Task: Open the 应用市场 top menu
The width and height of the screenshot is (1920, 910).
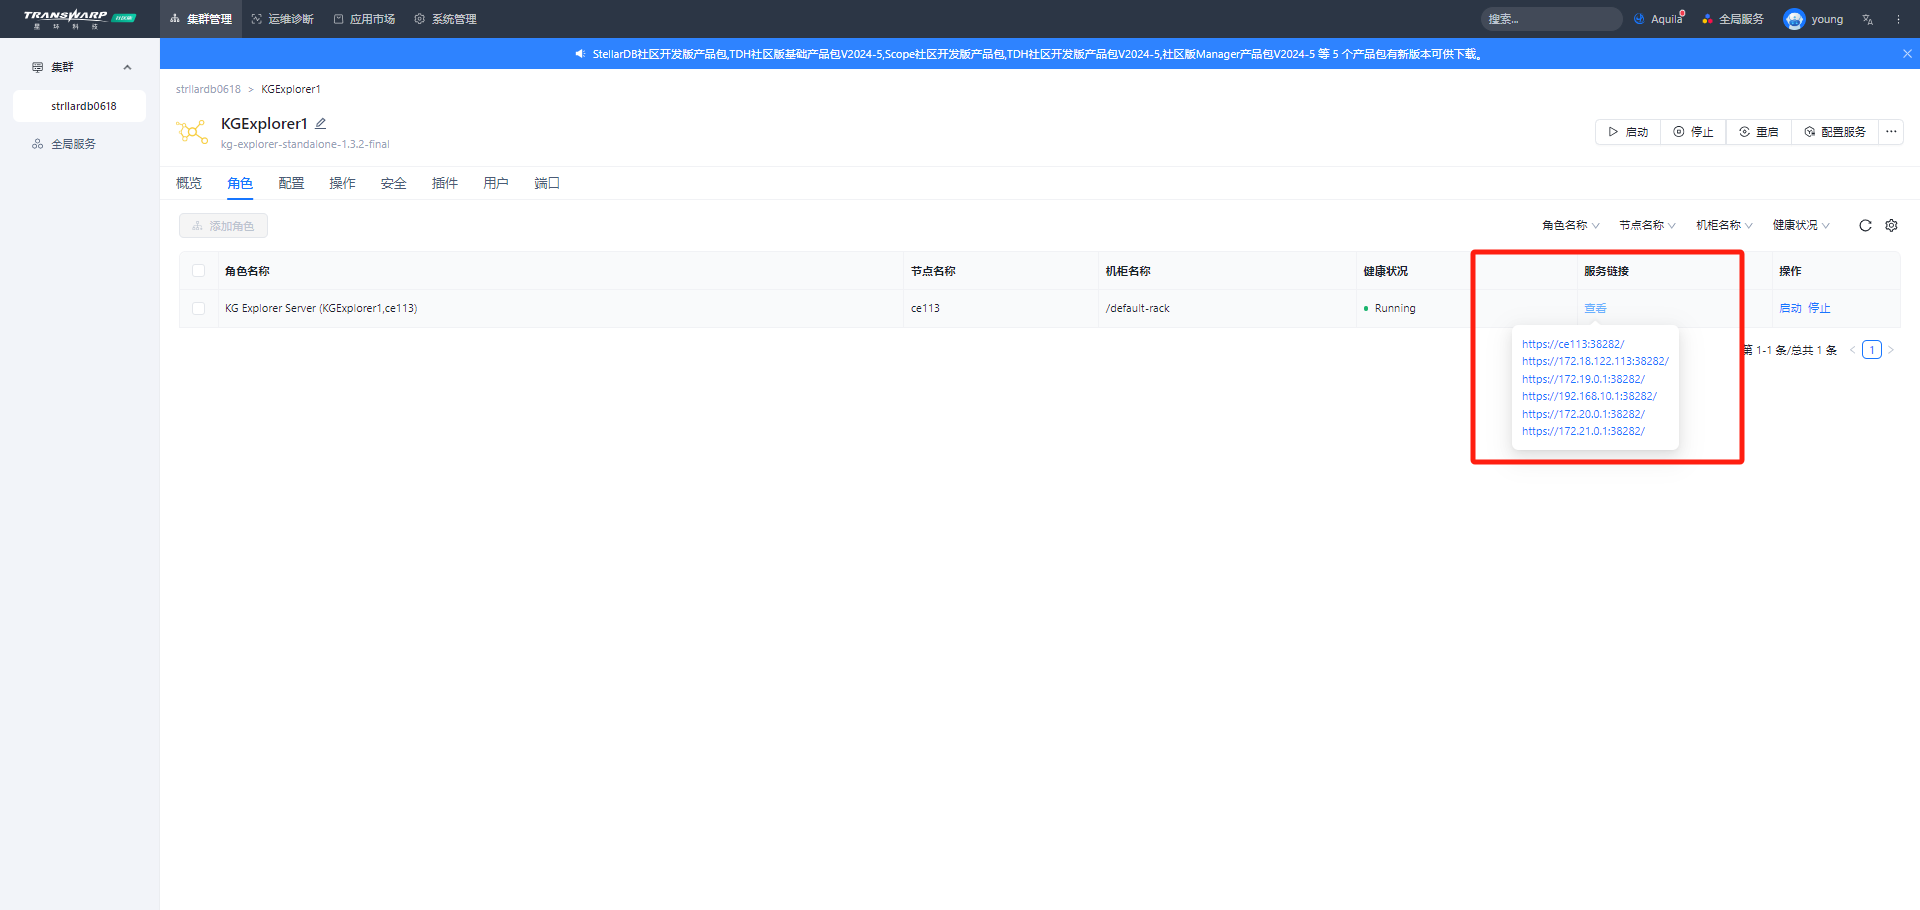Action: (364, 19)
